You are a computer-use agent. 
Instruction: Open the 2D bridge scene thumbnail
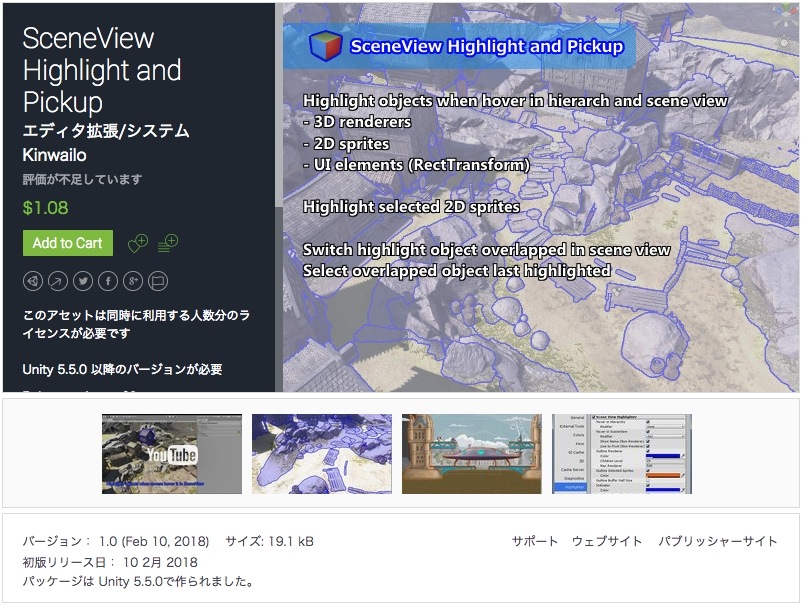(472, 454)
